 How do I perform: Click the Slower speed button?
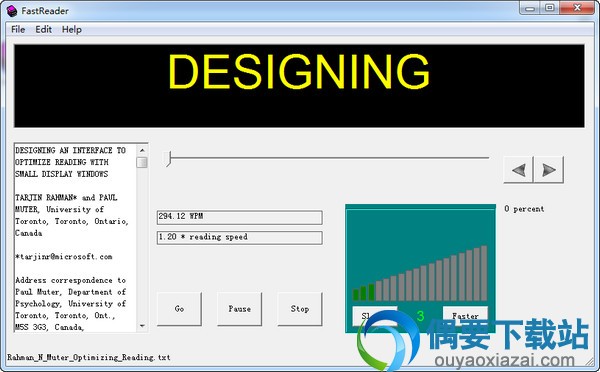[374, 316]
